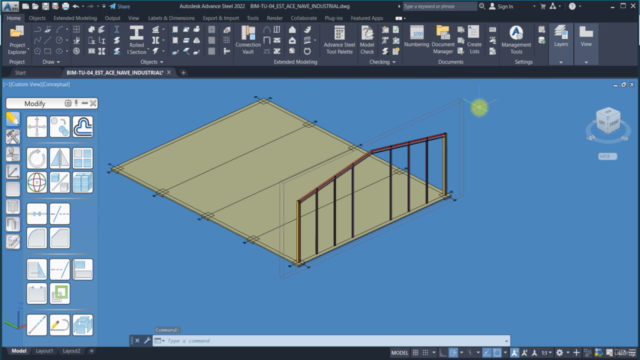
Task: Toggle polar tracking in status bar
Action: [453, 353]
